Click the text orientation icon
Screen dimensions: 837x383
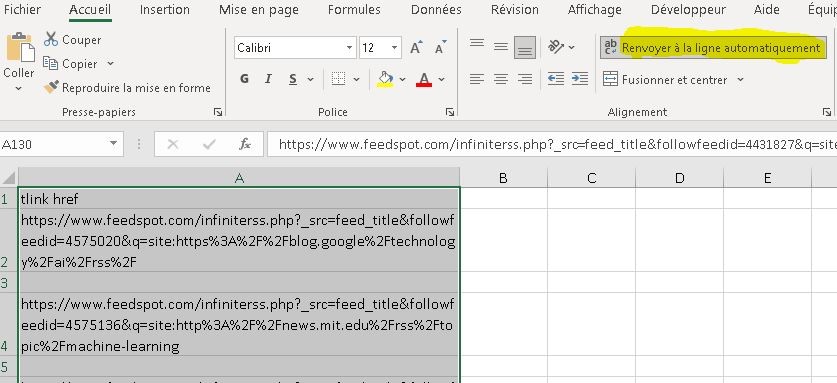556,47
